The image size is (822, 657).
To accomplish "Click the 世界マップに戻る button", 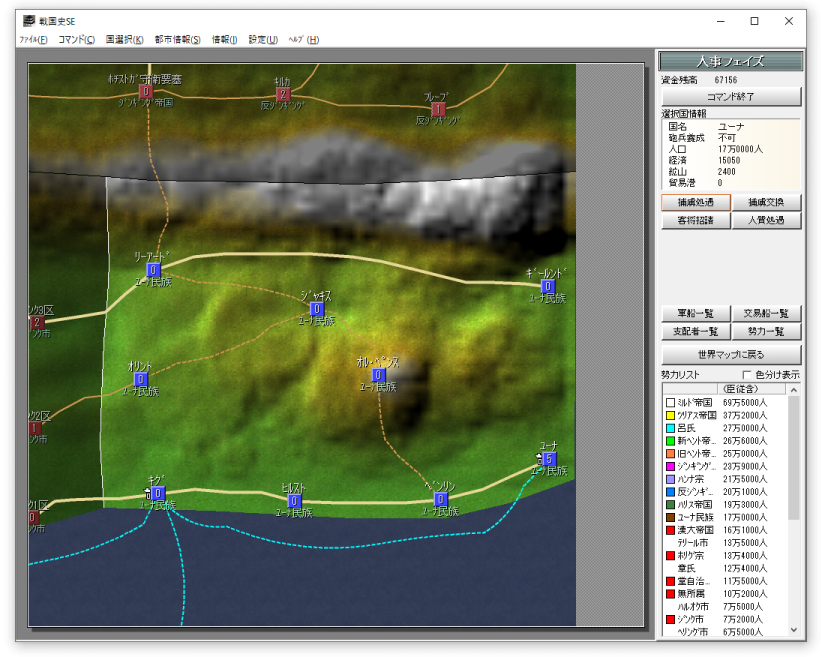I will (731, 354).
